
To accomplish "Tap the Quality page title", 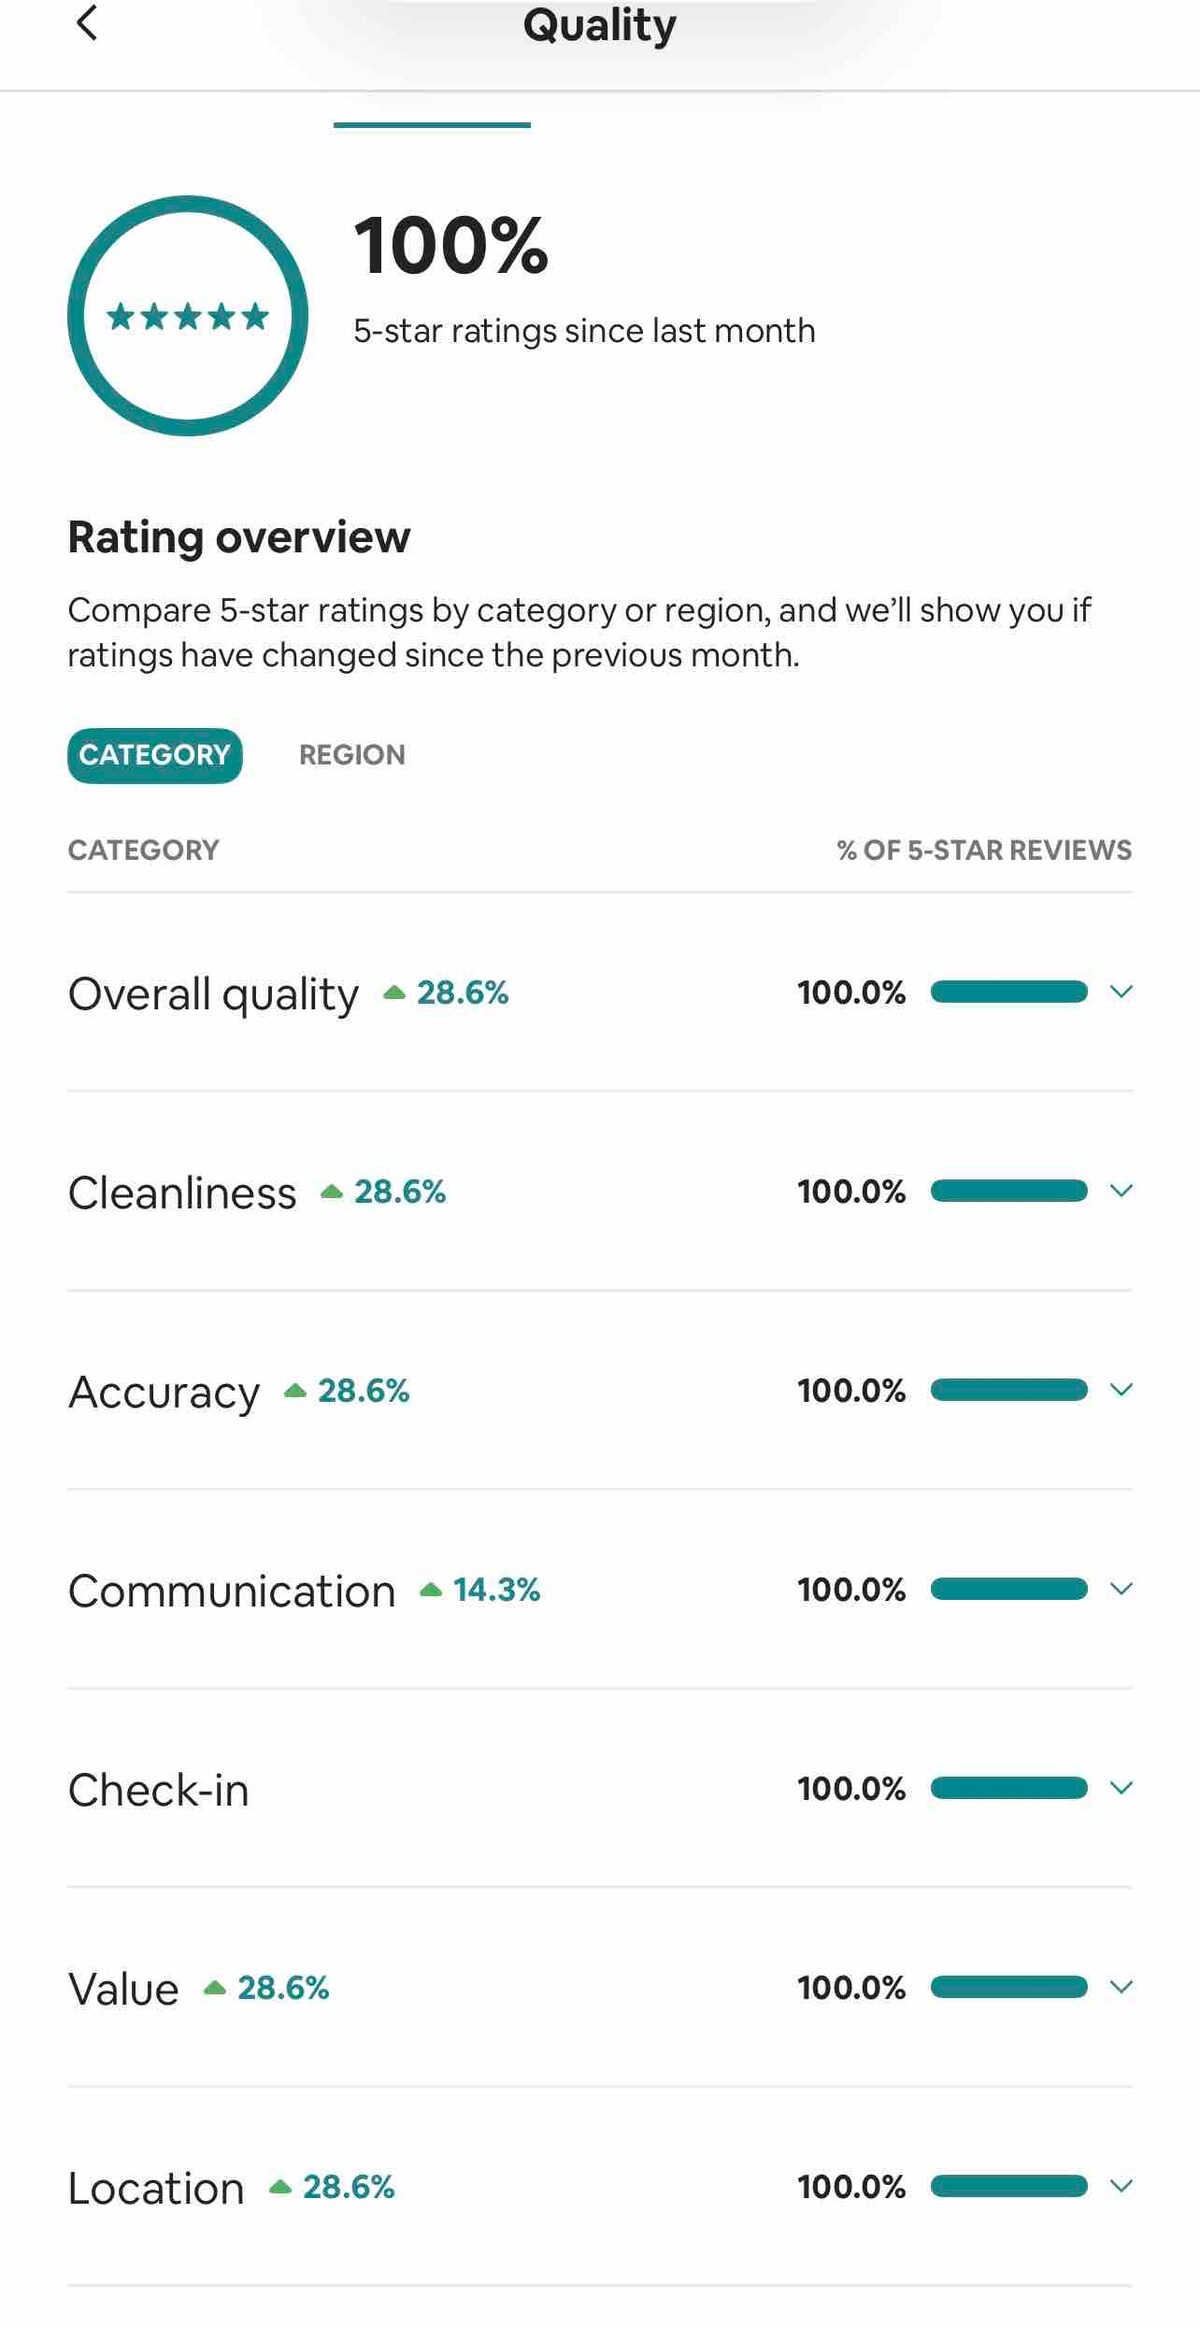I will [599, 26].
